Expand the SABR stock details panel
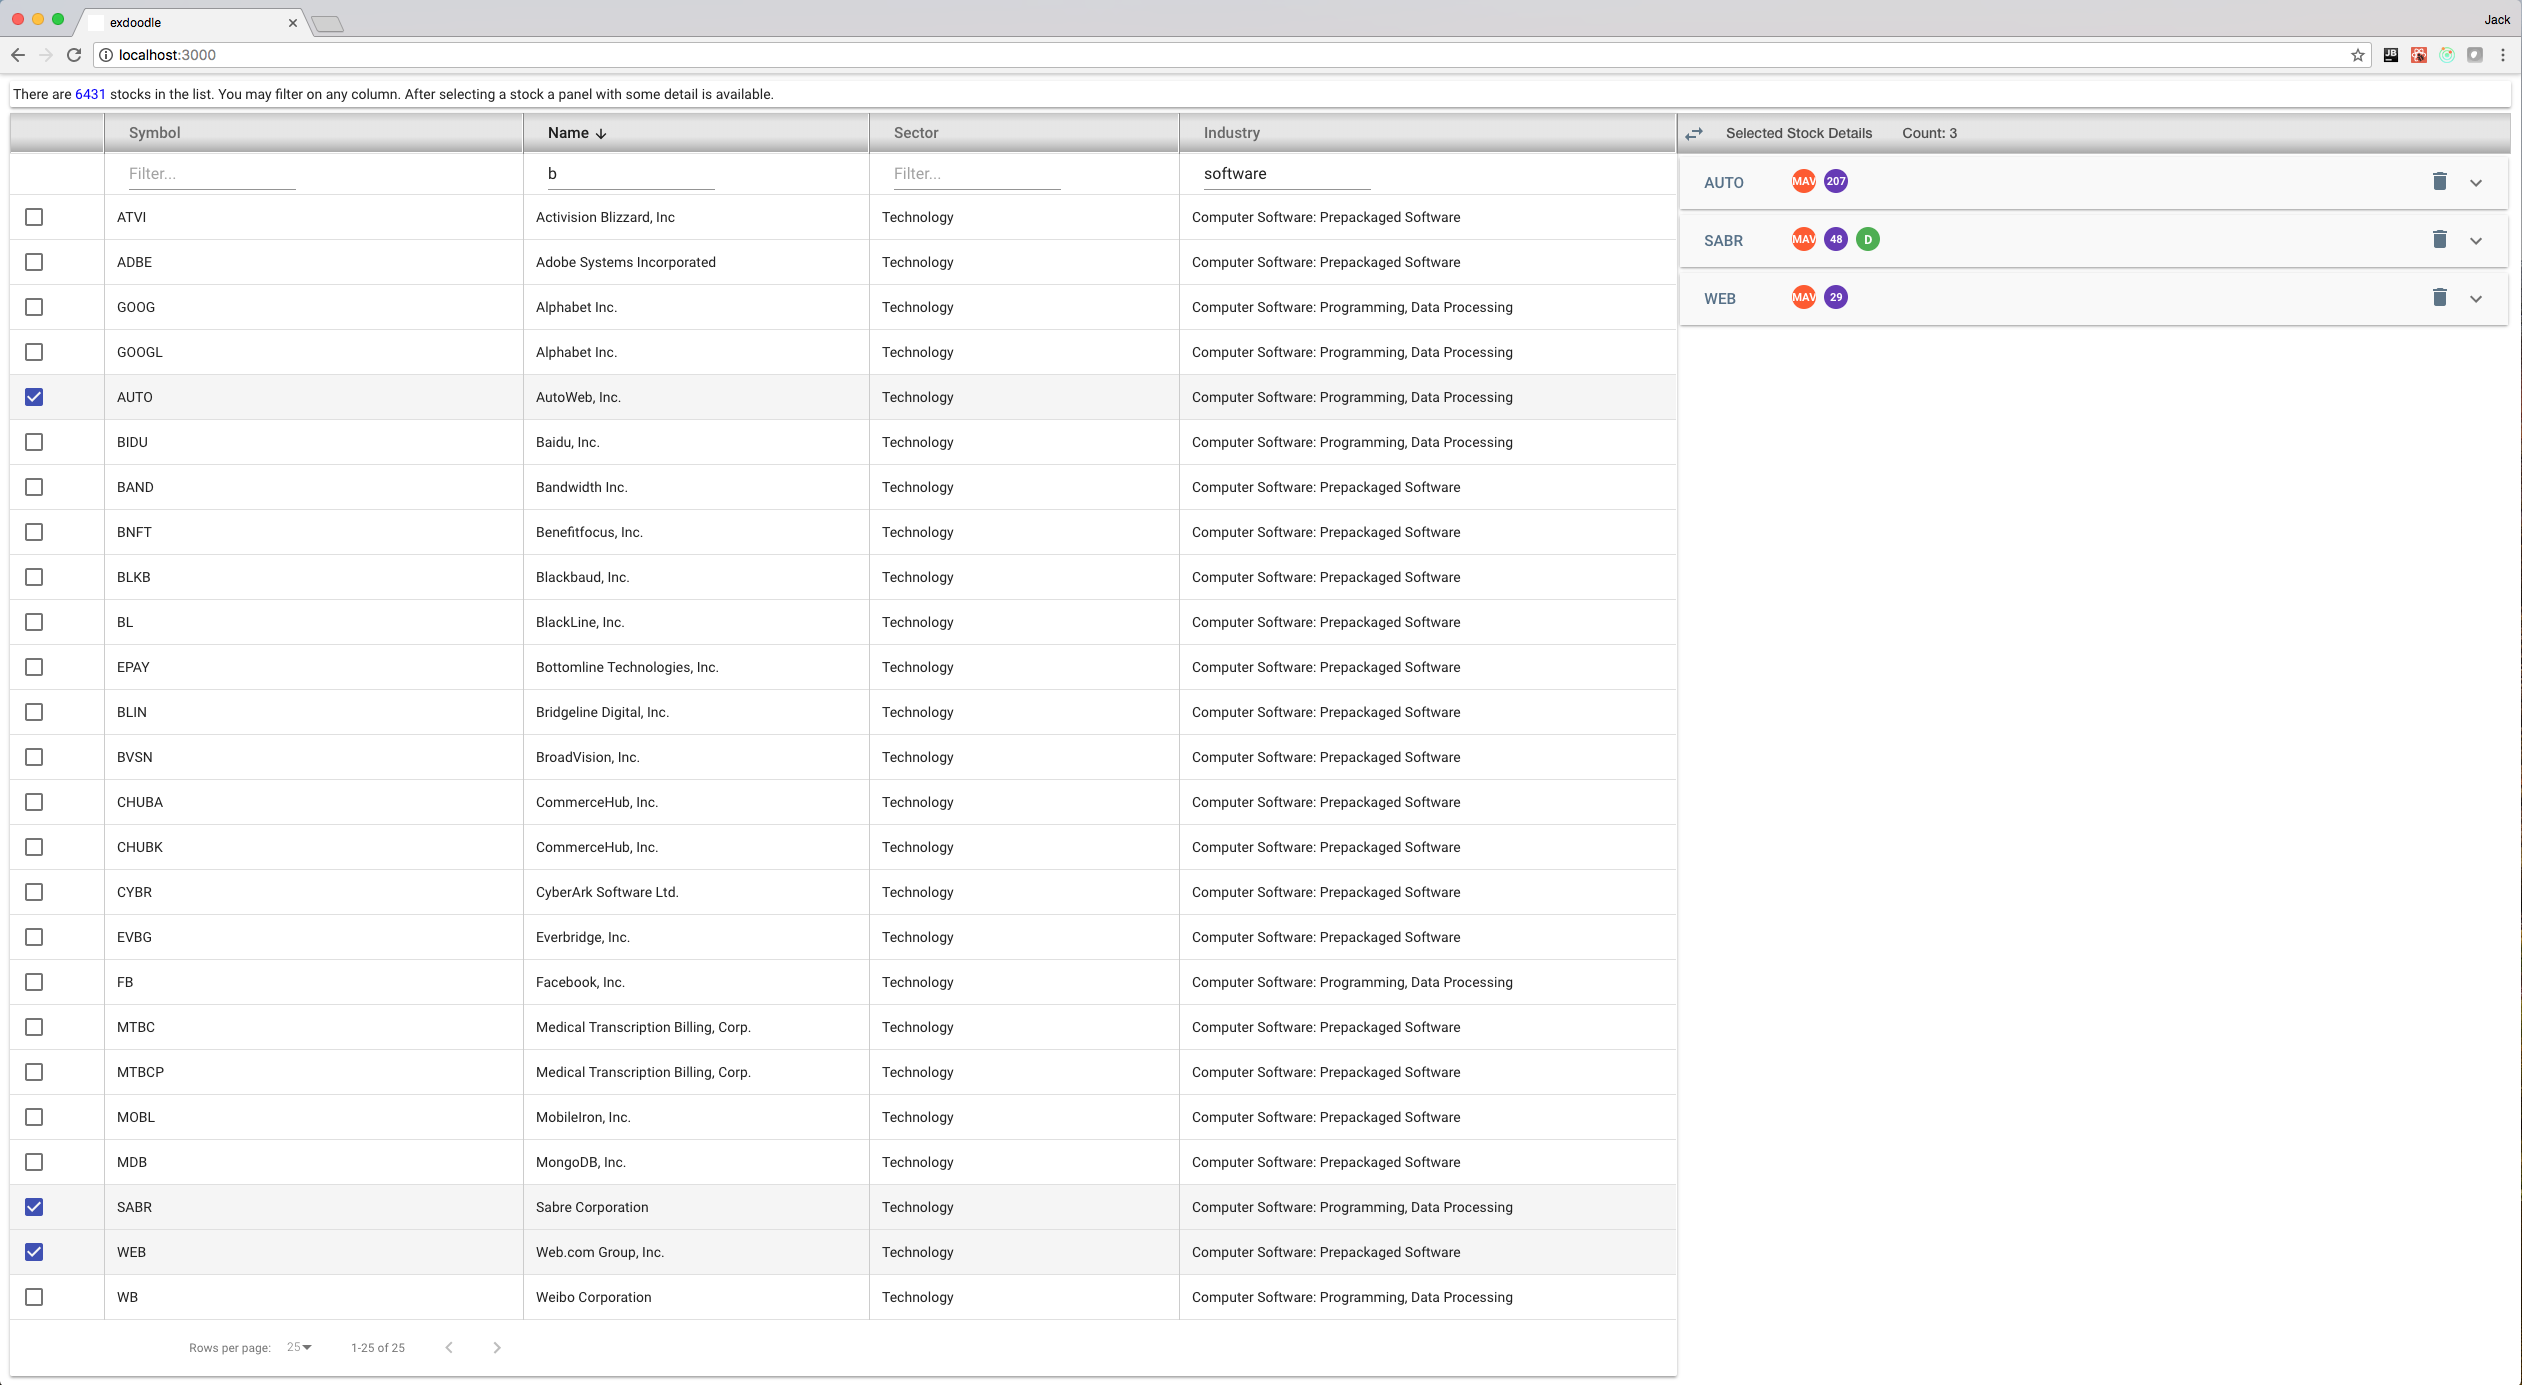Screen dimensions: 2522x1385 (2476, 241)
